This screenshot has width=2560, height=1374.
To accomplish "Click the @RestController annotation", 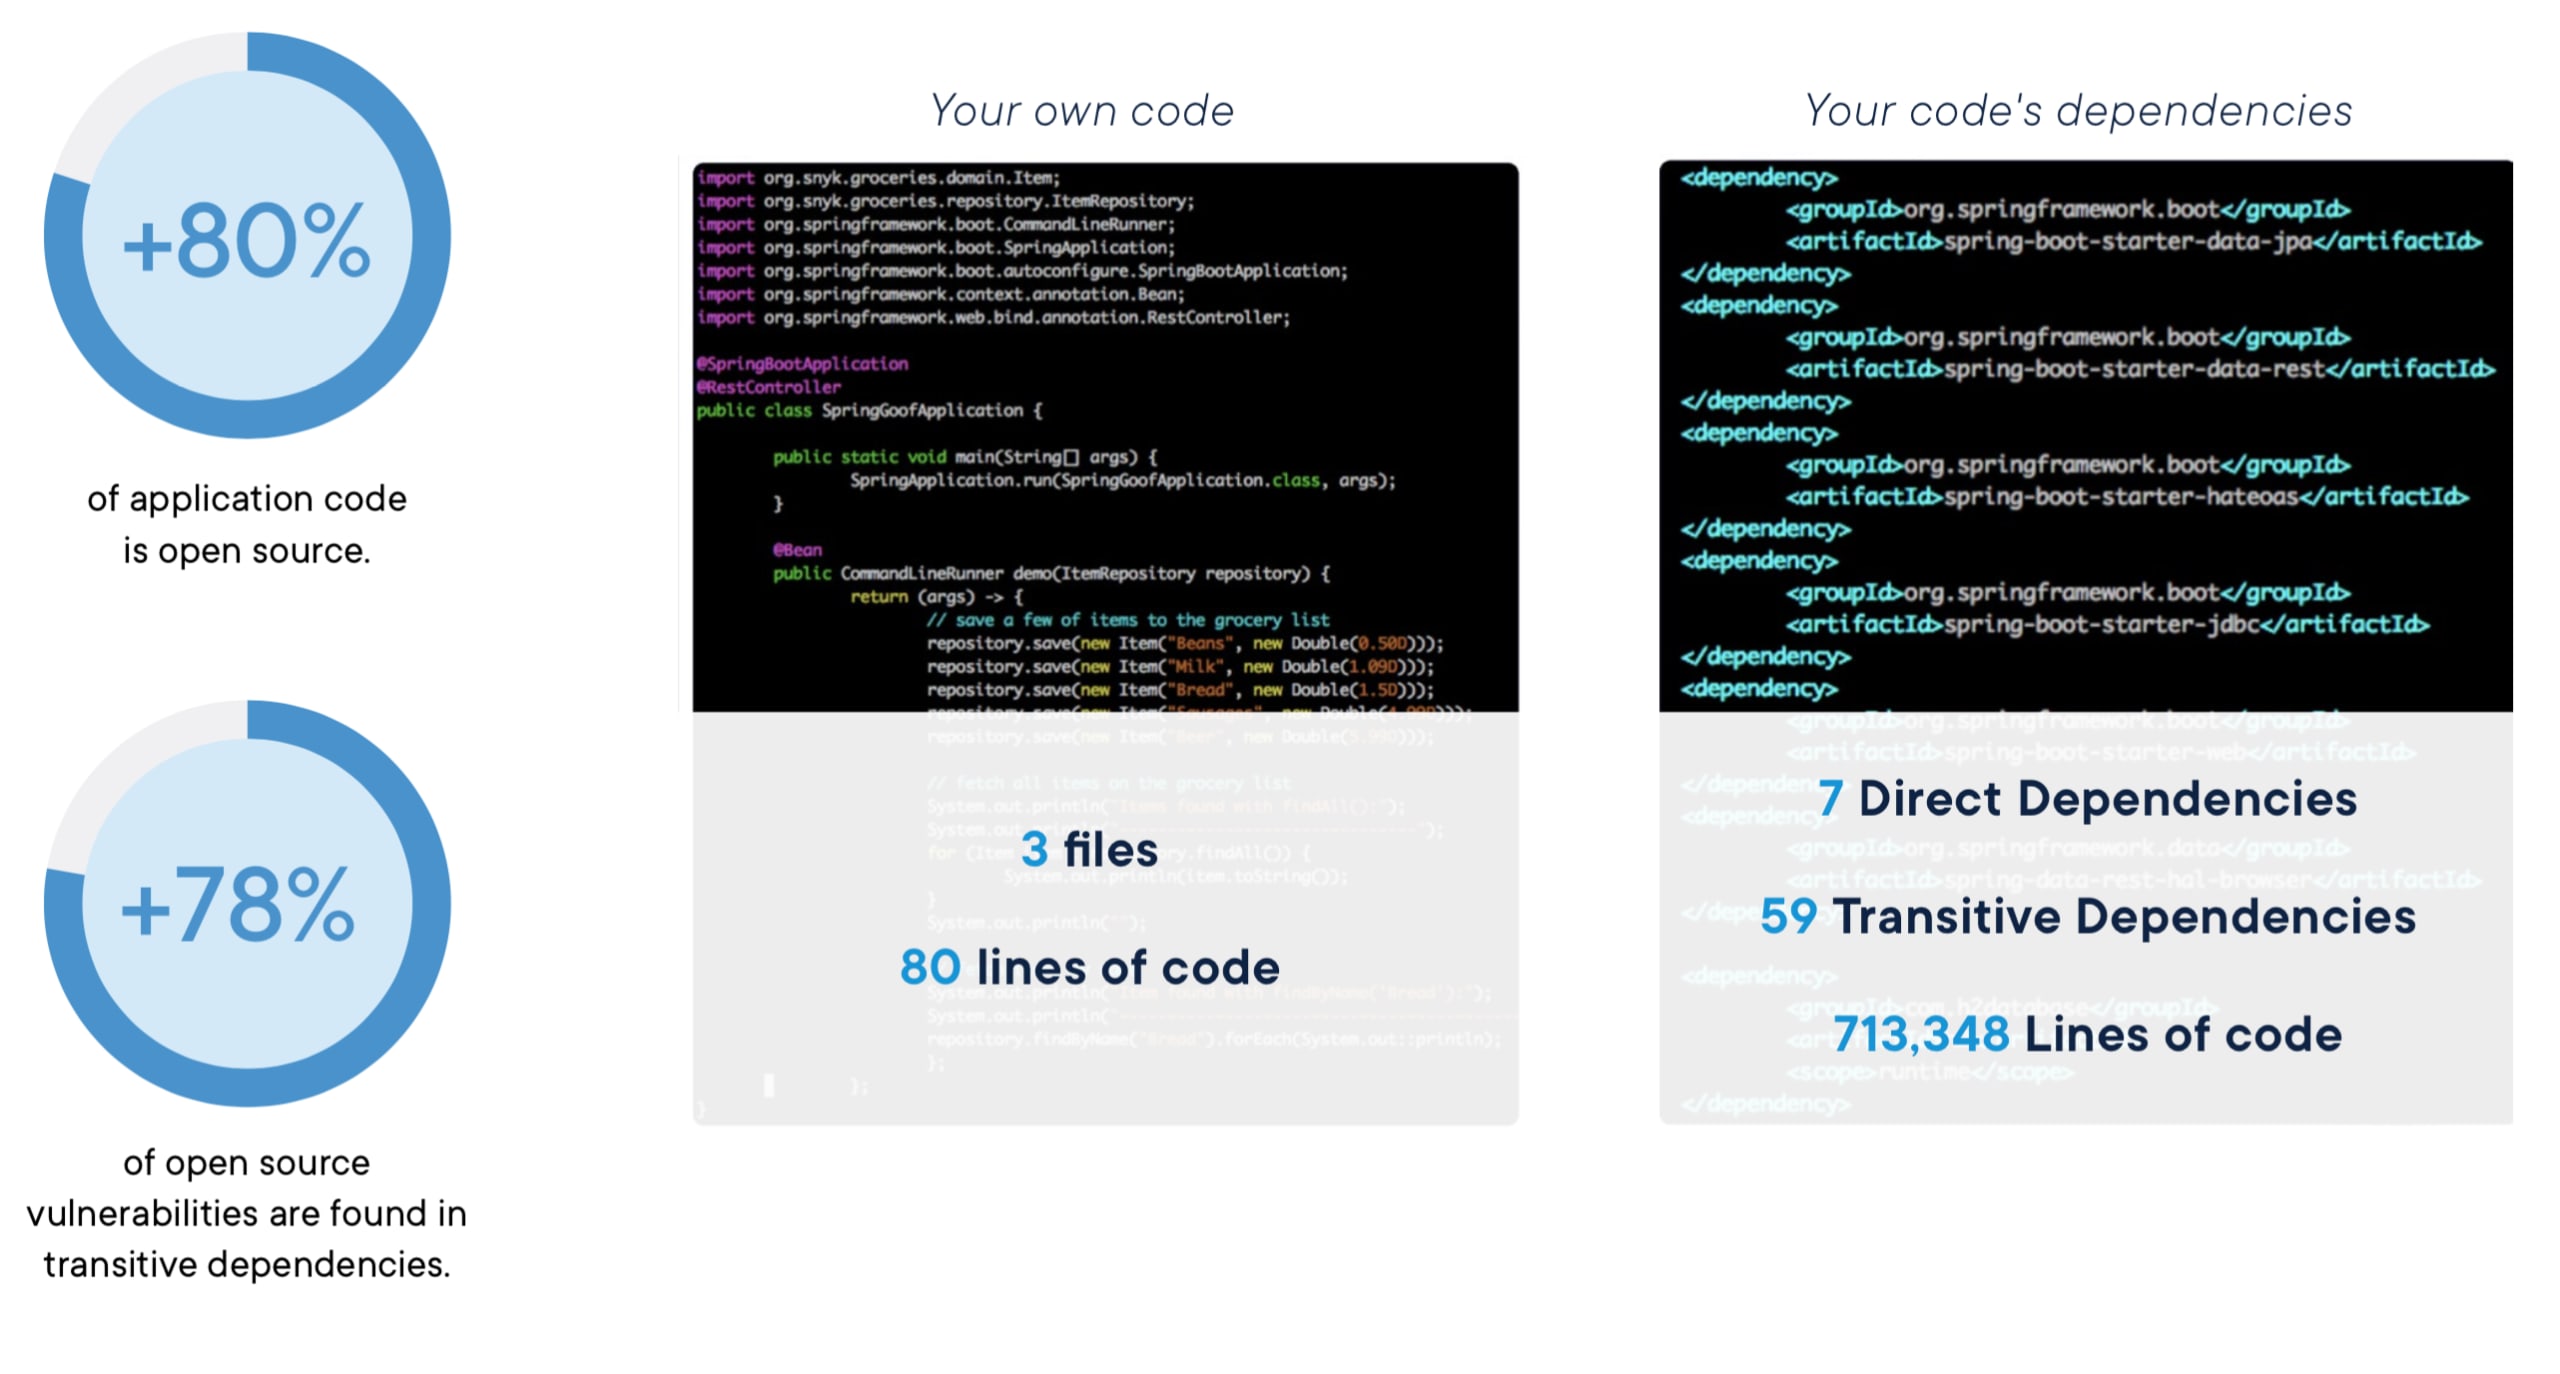I will [x=768, y=386].
